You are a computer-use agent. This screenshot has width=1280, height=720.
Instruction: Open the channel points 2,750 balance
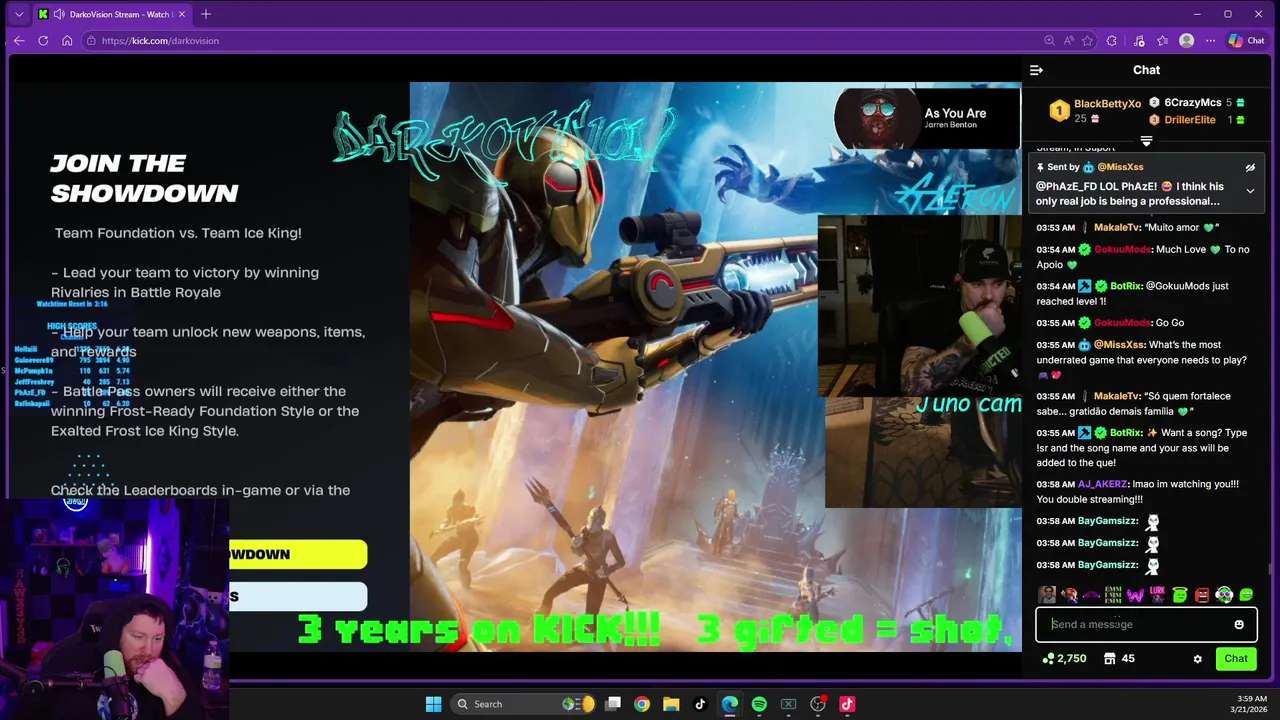[1064, 658]
